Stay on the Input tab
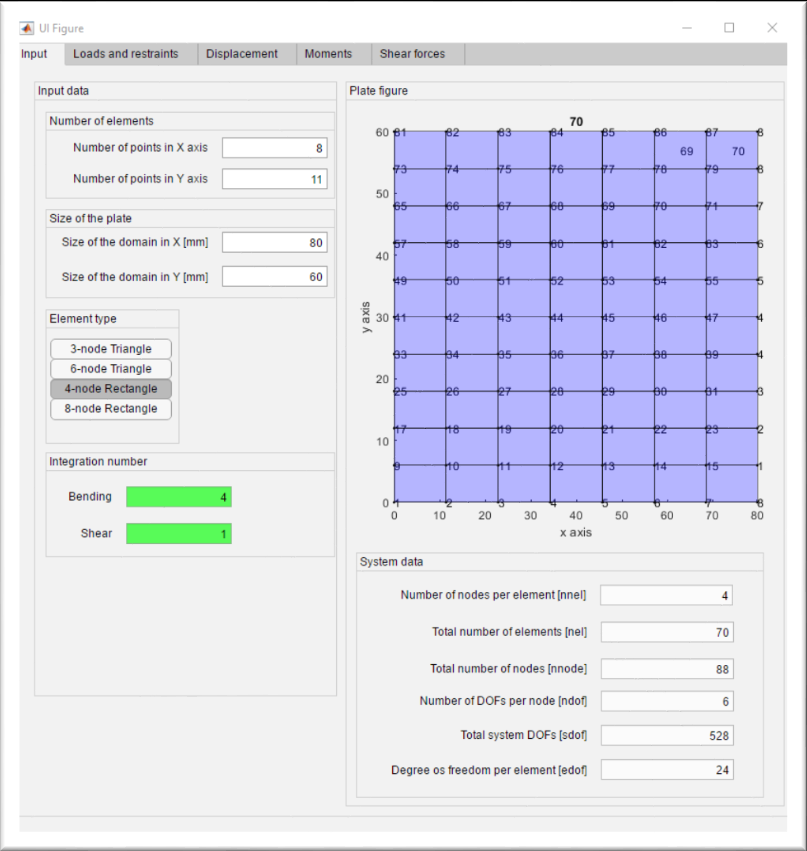807x851 pixels. [36, 54]
